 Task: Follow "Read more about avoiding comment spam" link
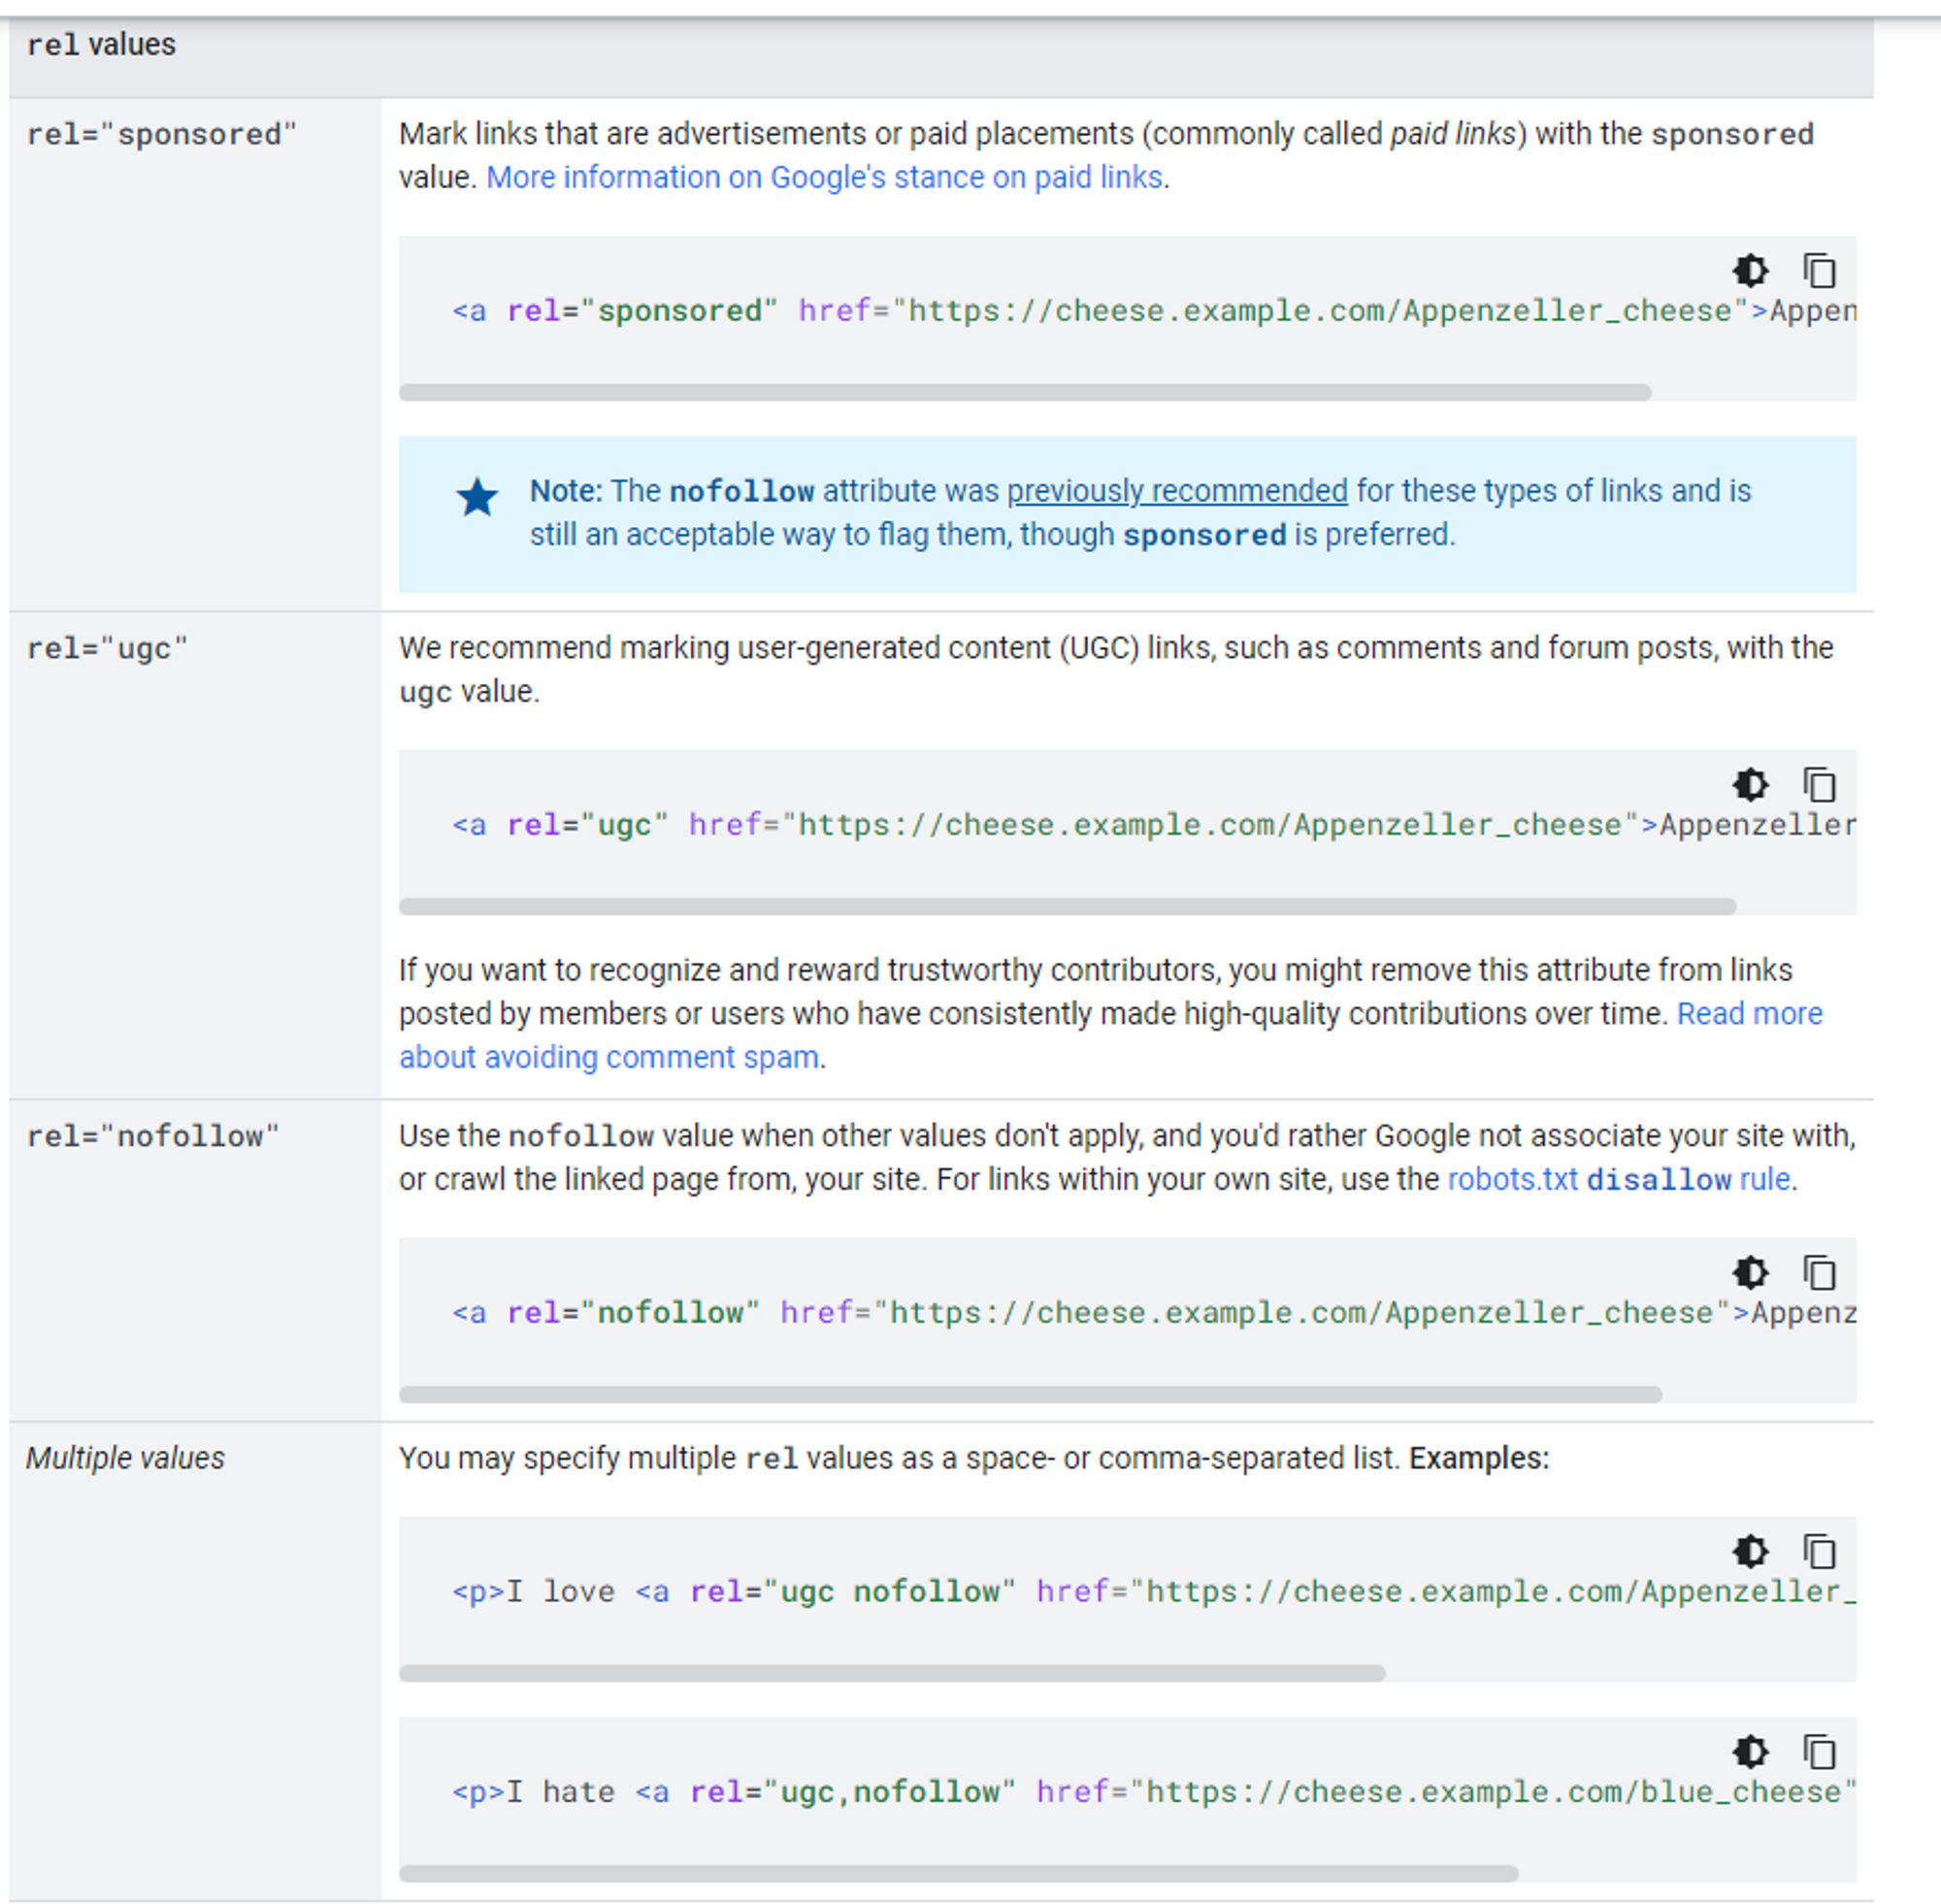click(x=1110, y=1035)
